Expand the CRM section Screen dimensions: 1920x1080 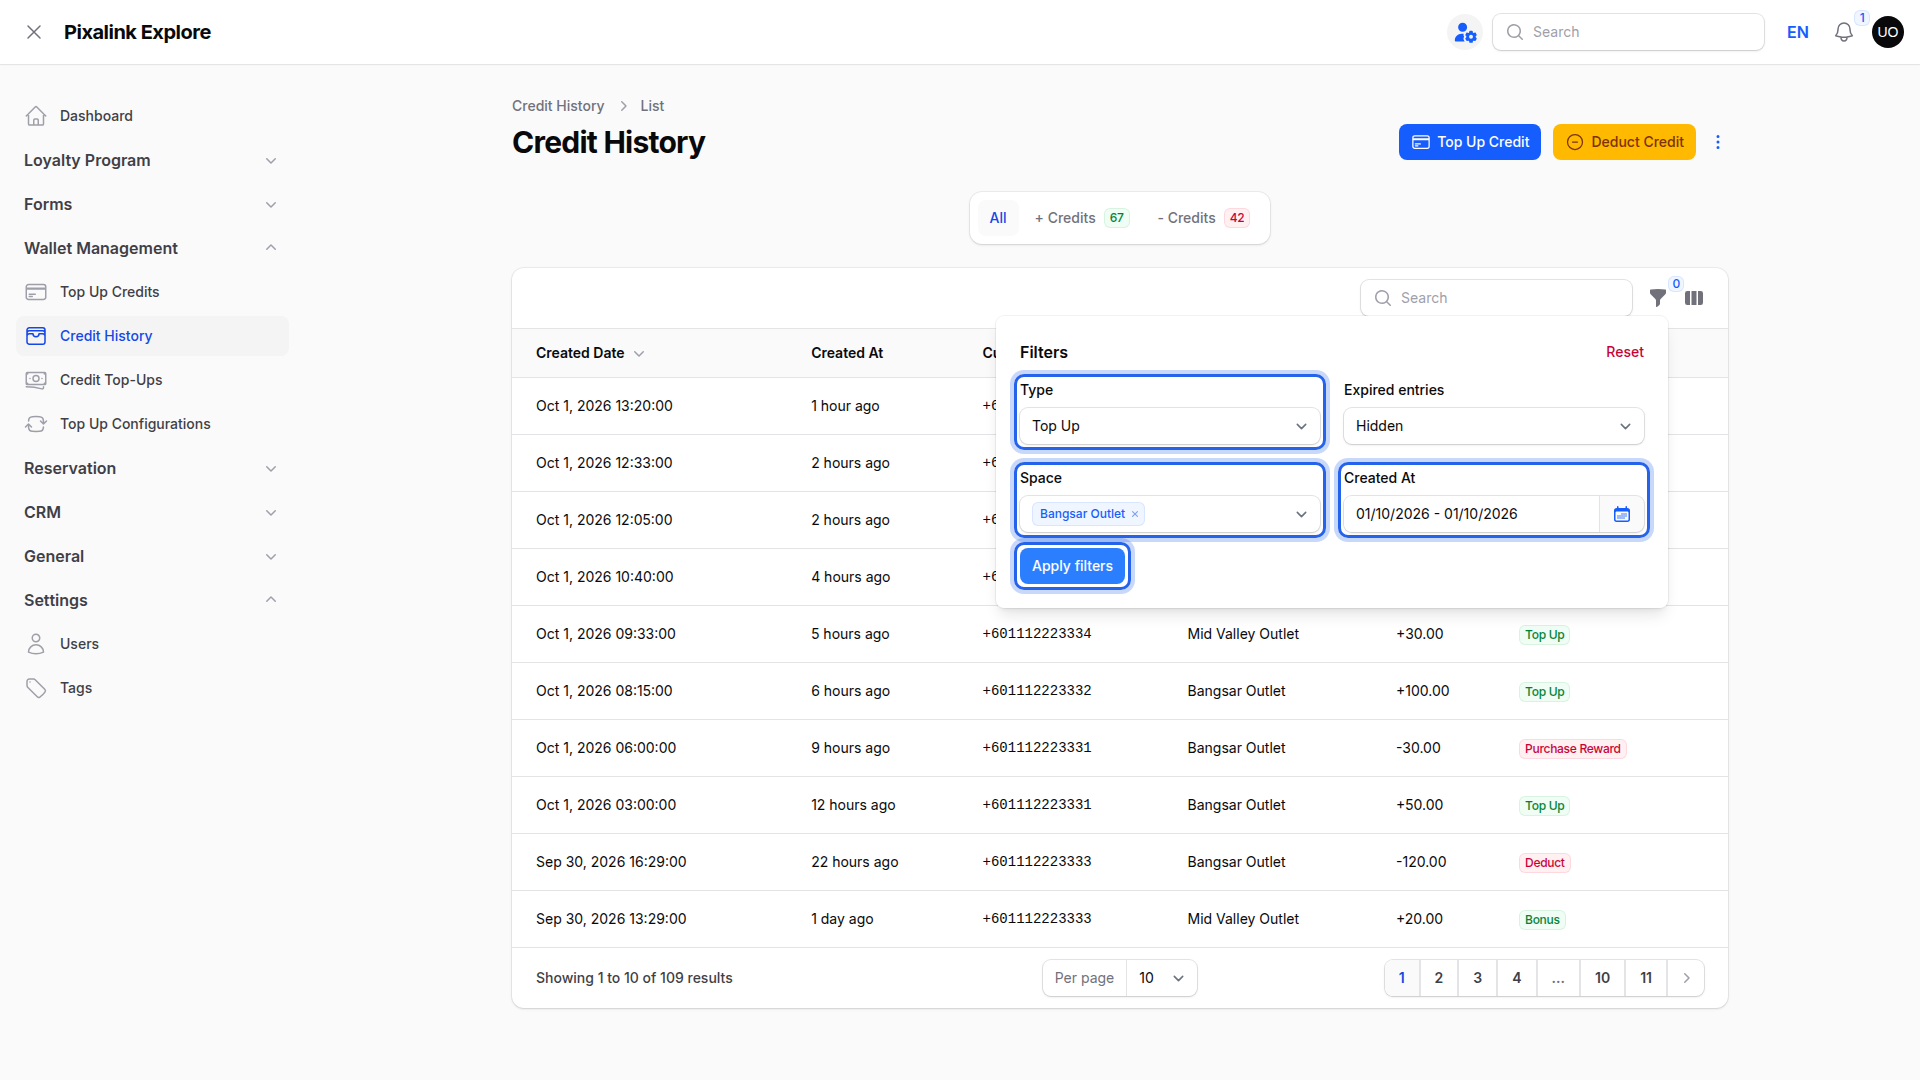(x=152, y=512)
